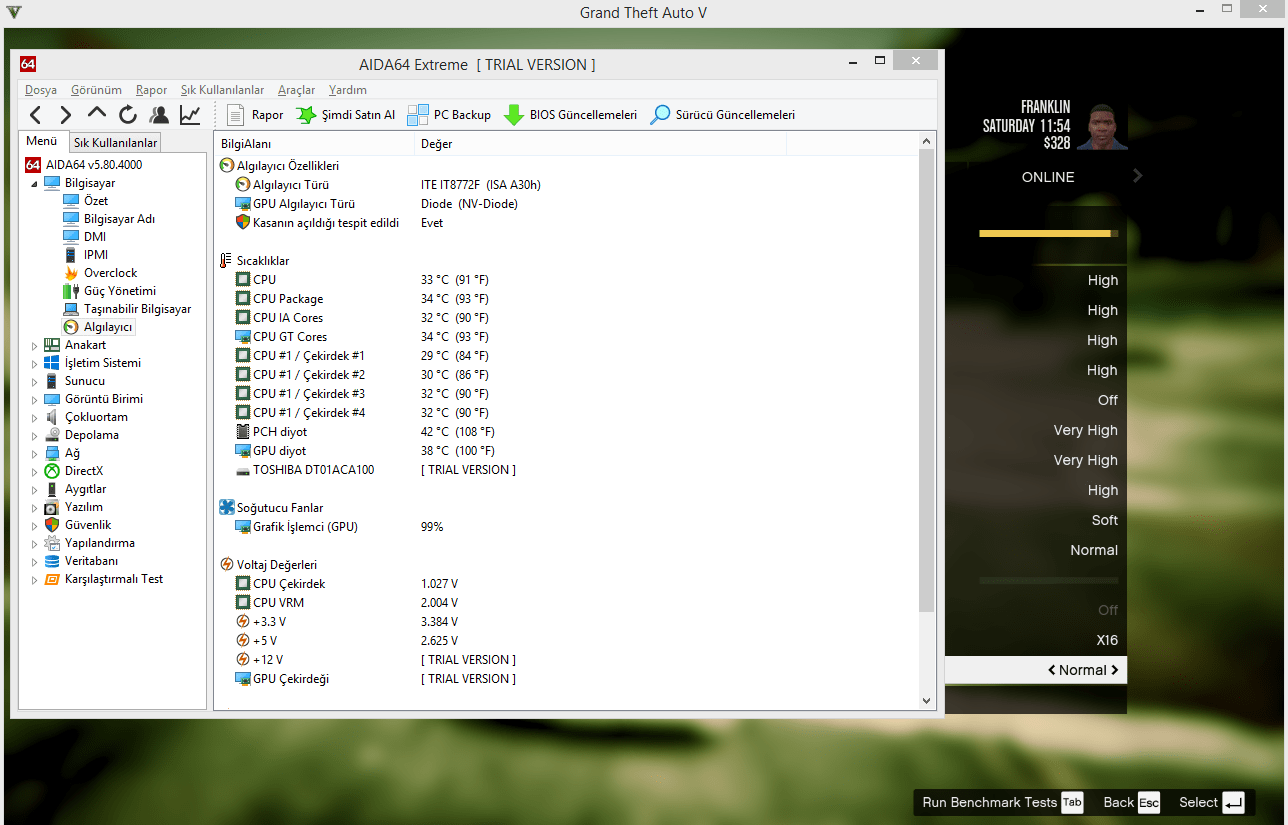Viewport: 1288px width, 825px height.
Task: Open the Dosya menu
Action: pos(41,90)
